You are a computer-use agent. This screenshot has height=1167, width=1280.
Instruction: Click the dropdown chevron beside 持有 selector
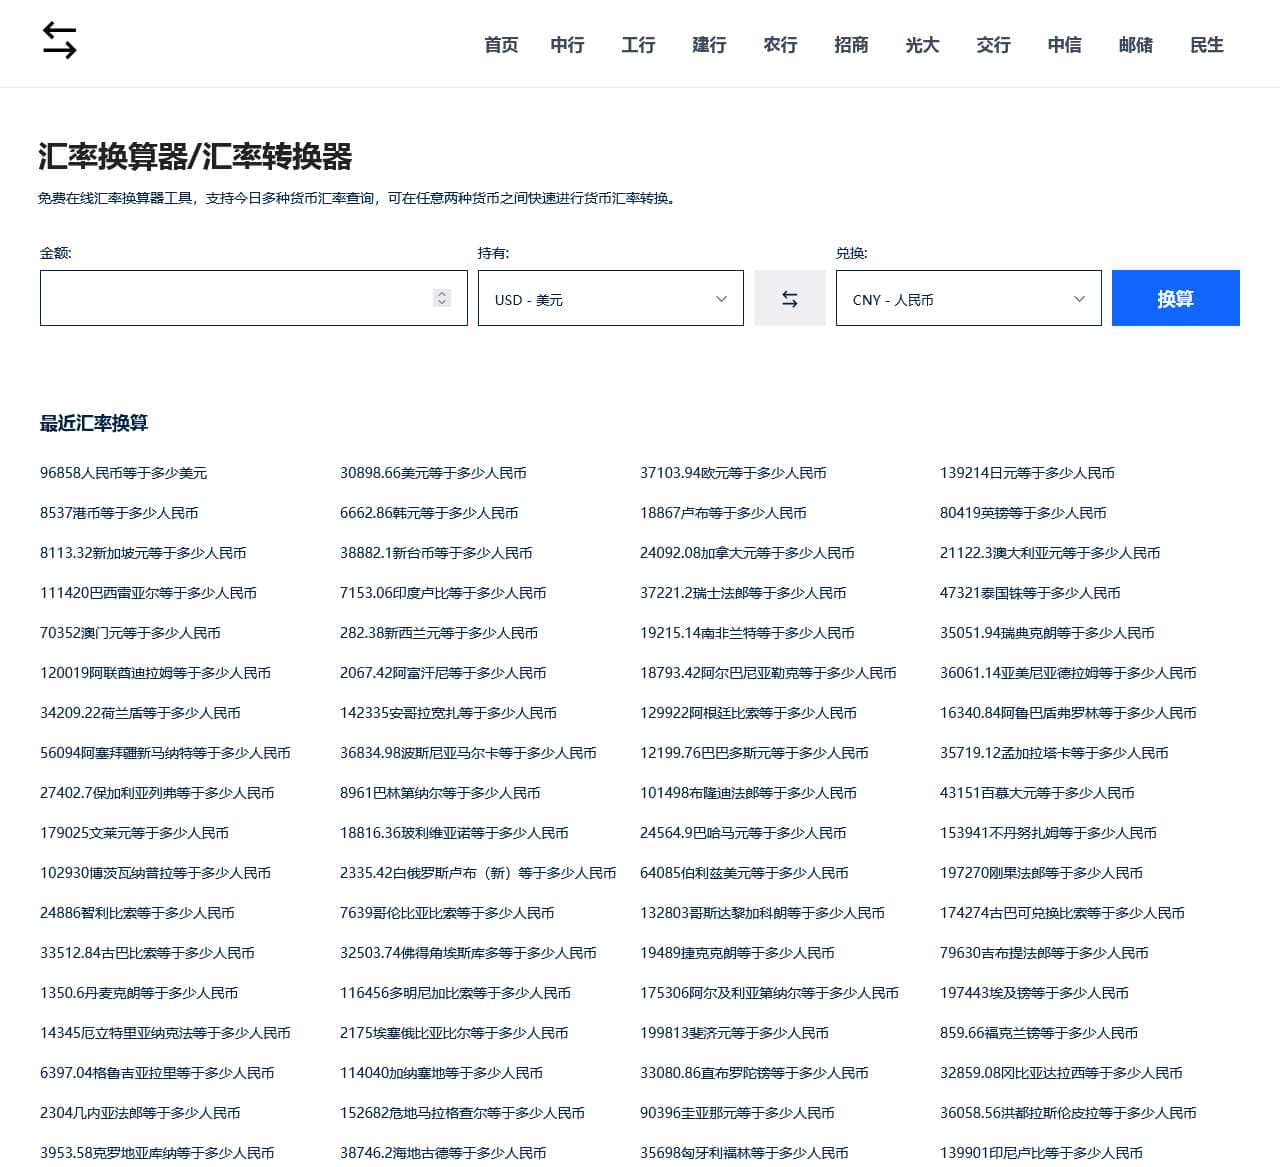coord(722,298)
